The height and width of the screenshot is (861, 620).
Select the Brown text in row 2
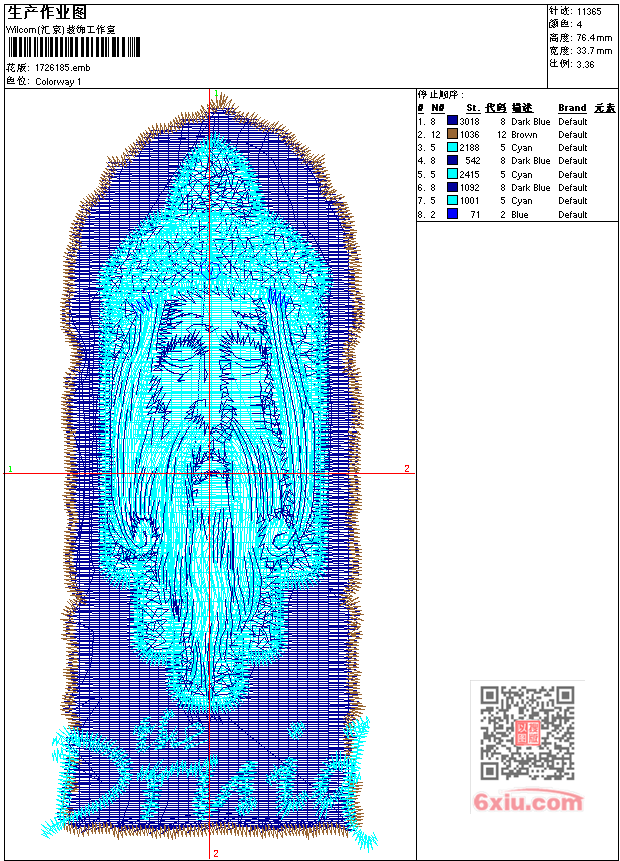pos(524,134)
